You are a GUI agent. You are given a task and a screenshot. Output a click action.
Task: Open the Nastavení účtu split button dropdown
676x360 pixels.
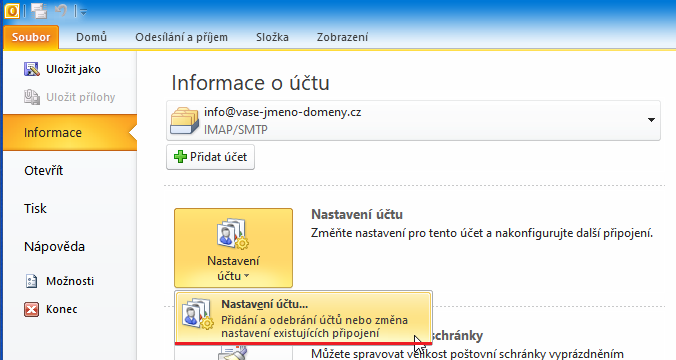(x=233, y=248)
